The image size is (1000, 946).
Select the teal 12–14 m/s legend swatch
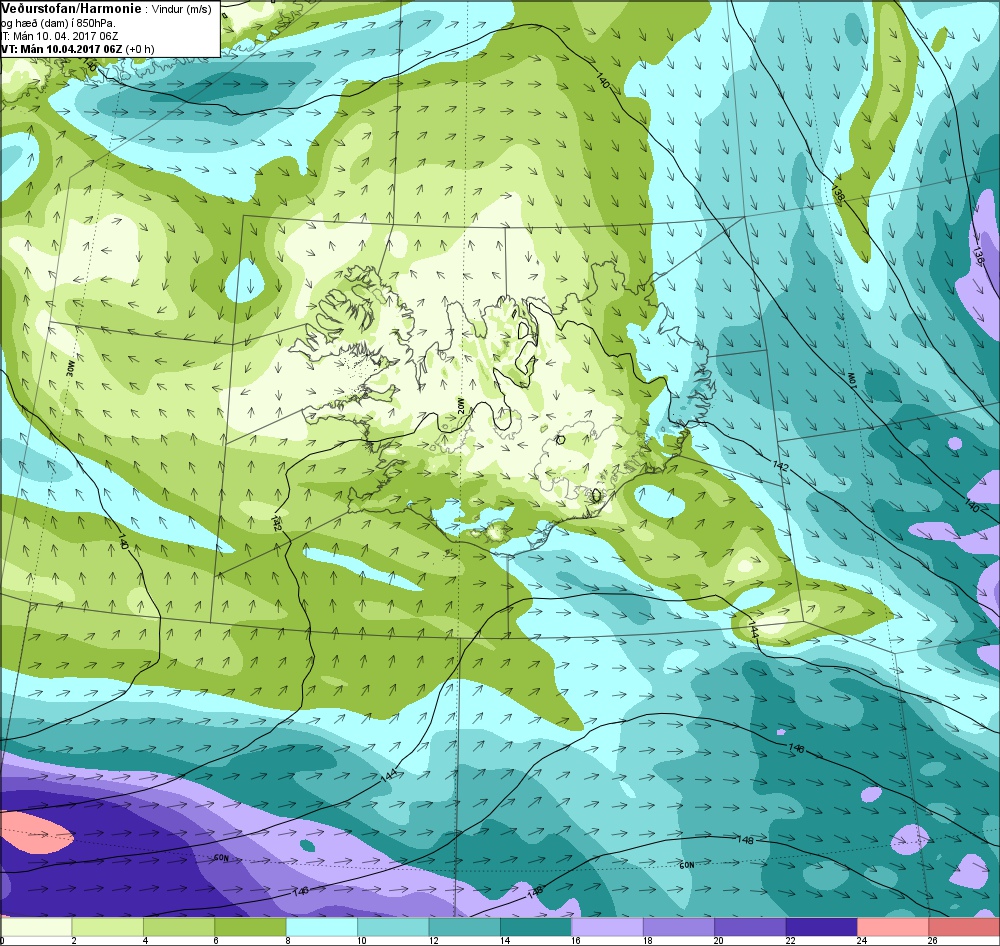464,926
